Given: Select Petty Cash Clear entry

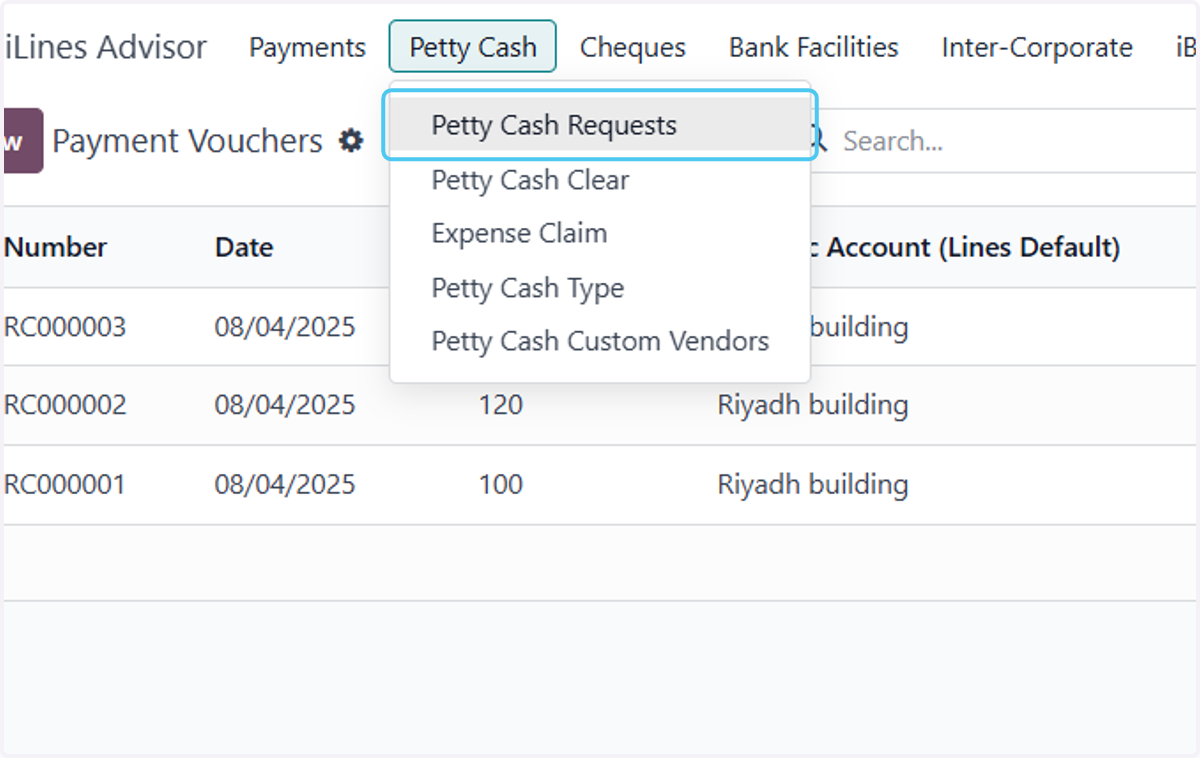Looking at the screenshot, I should point(600,180).
